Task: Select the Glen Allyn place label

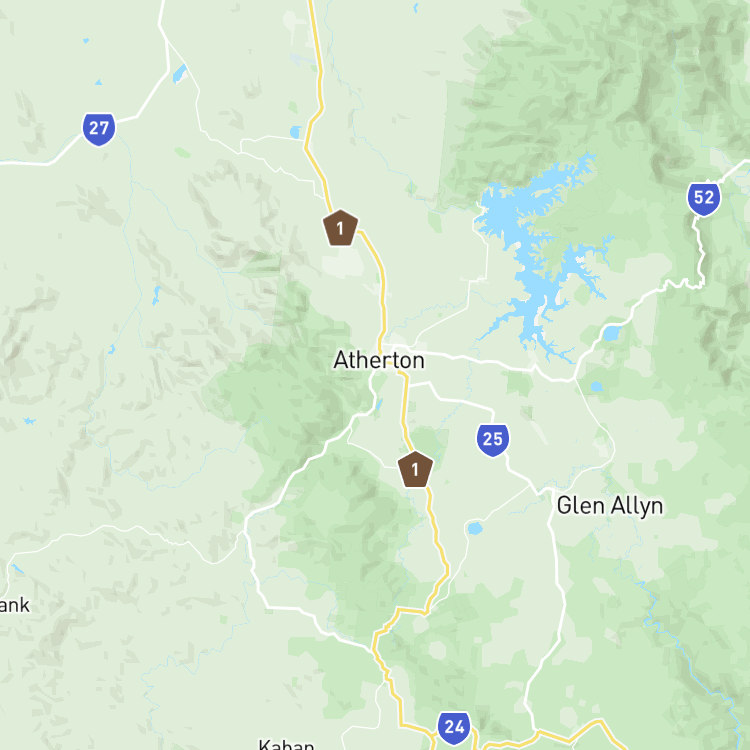Action: click(x=610, y=506)
